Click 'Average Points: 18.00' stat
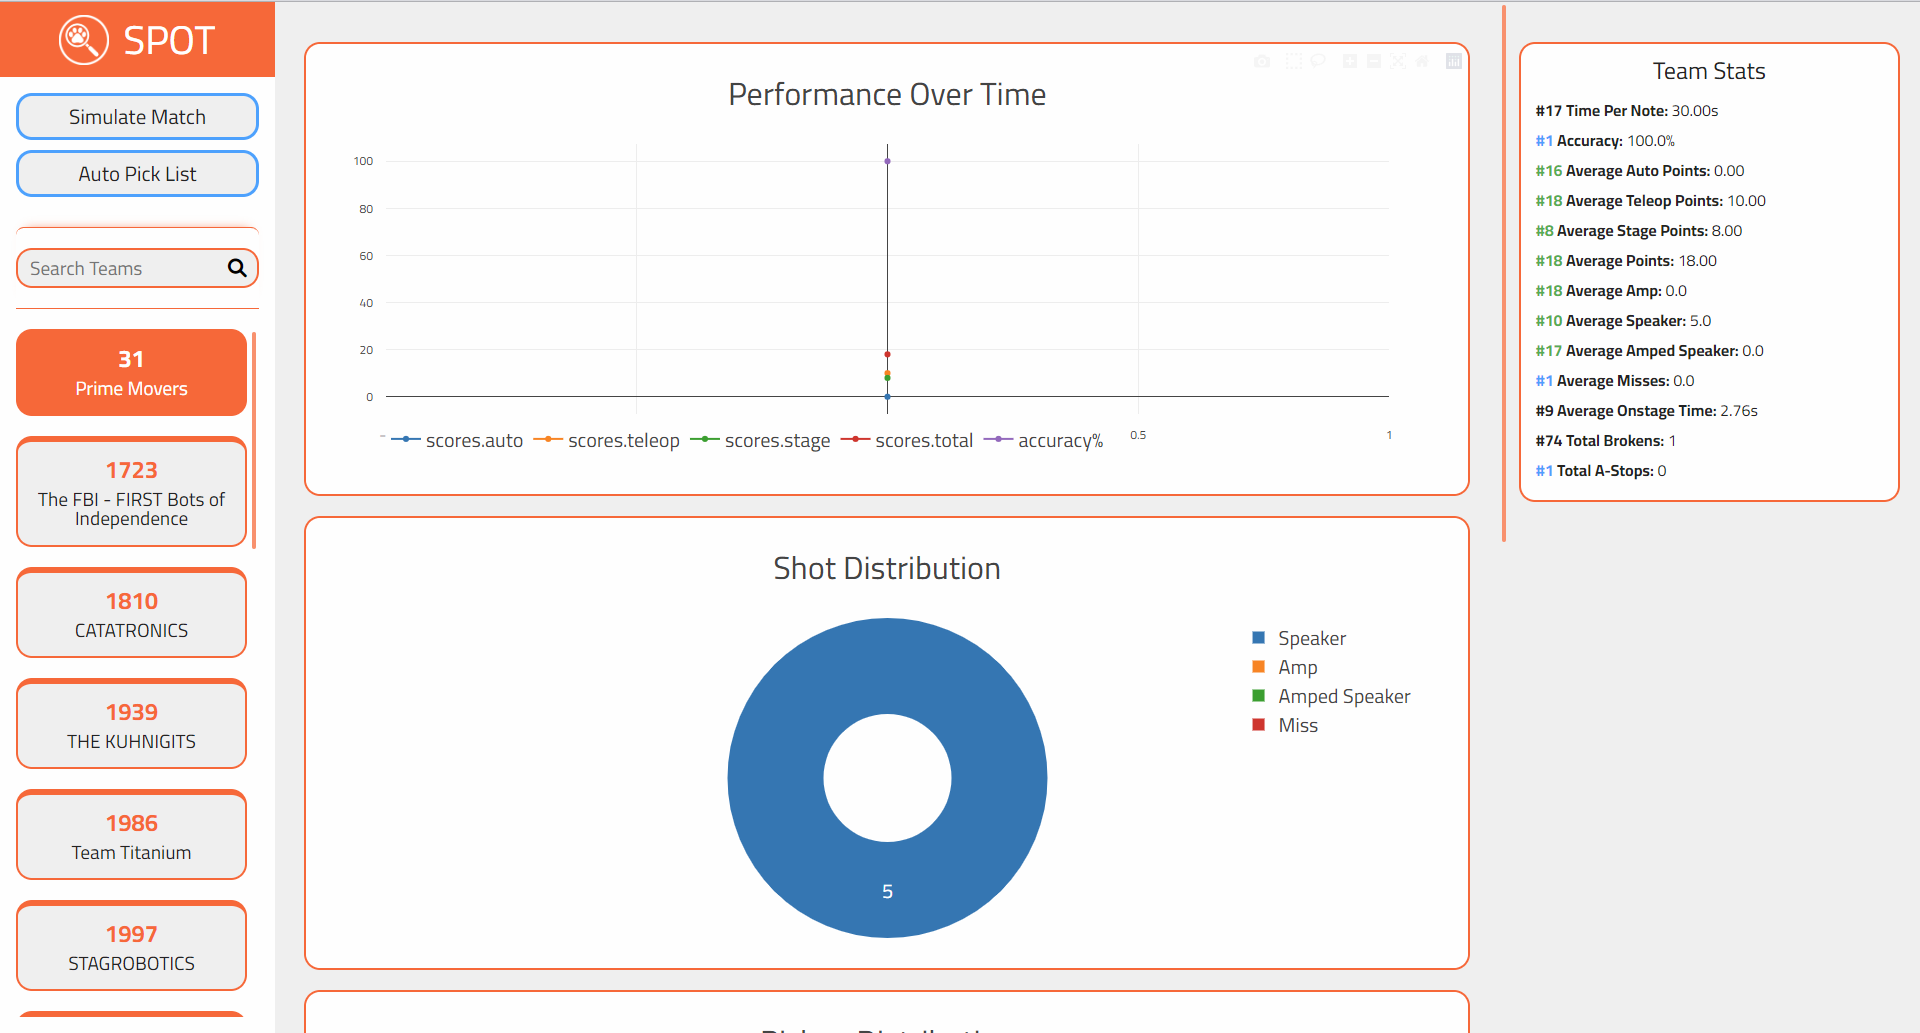Viewport: 1920px width, 1033px height. point(1626,261)
